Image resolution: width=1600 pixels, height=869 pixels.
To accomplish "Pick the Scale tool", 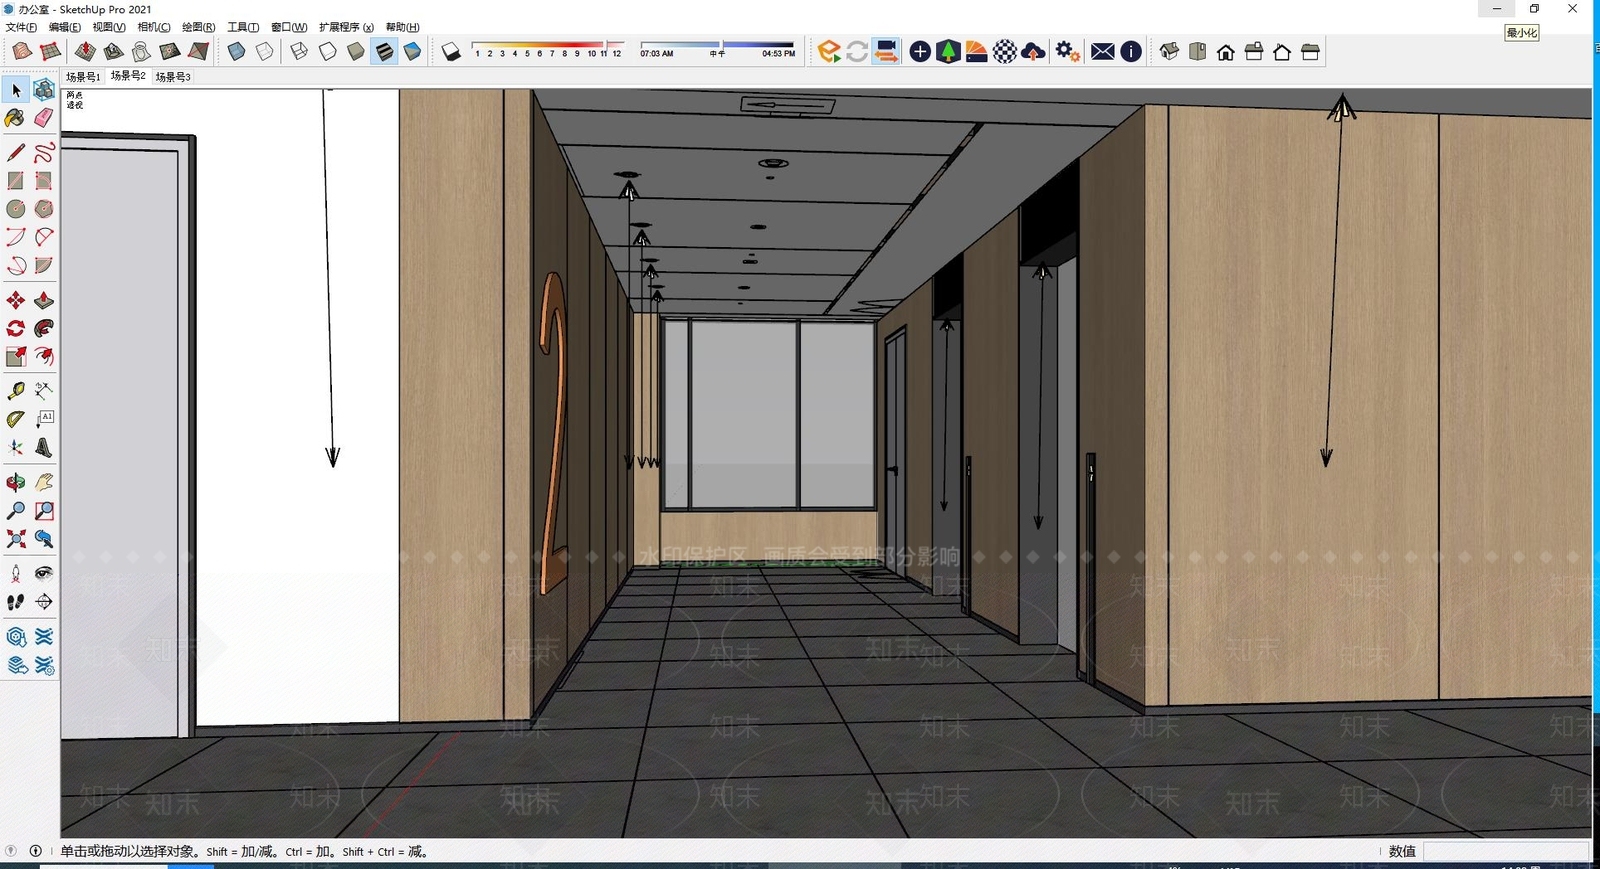I will point(16,356).
